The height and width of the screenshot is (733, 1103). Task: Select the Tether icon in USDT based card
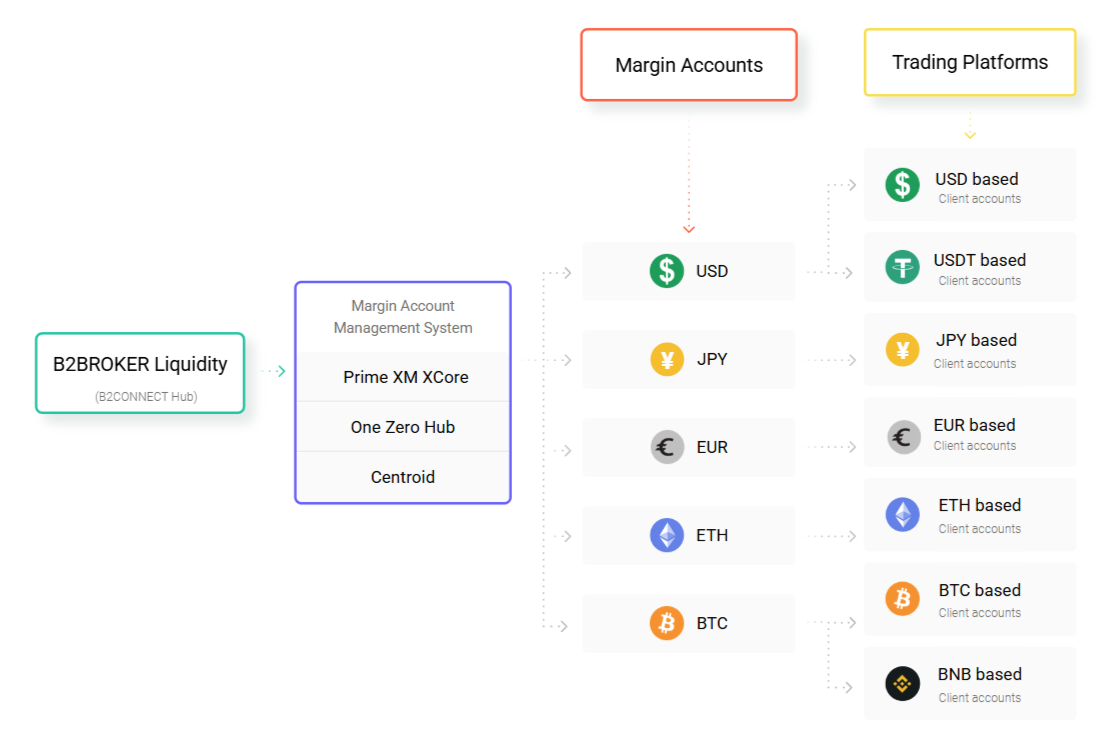coord(903,267)
